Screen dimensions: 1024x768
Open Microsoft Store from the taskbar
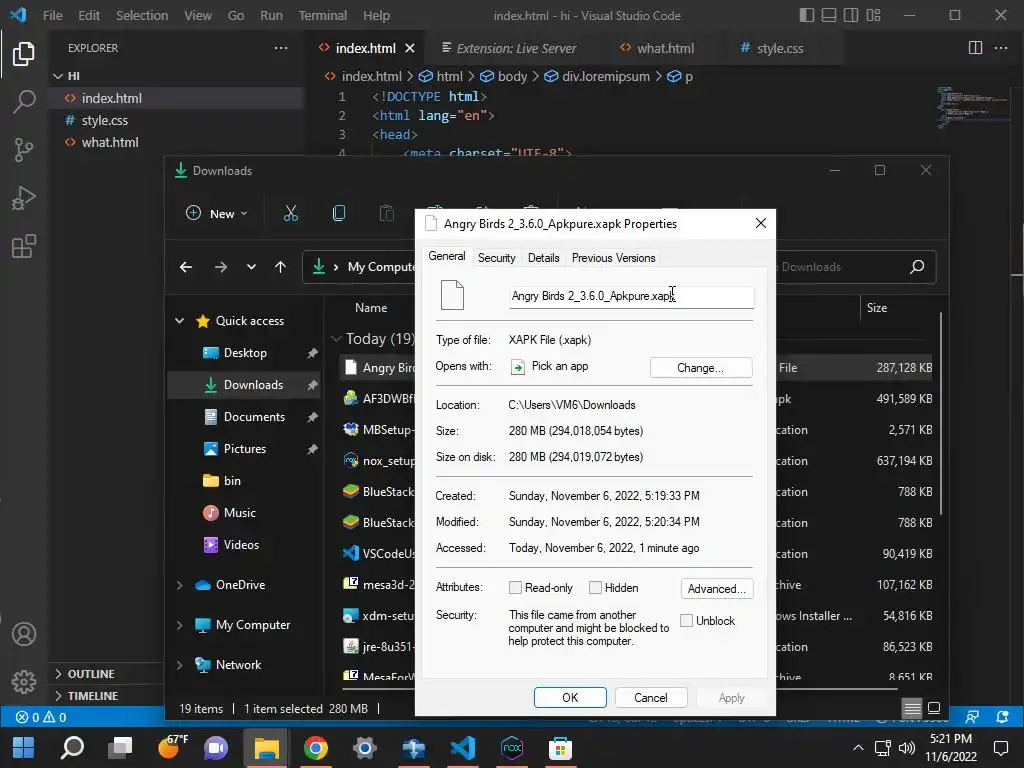coord(560,748)
